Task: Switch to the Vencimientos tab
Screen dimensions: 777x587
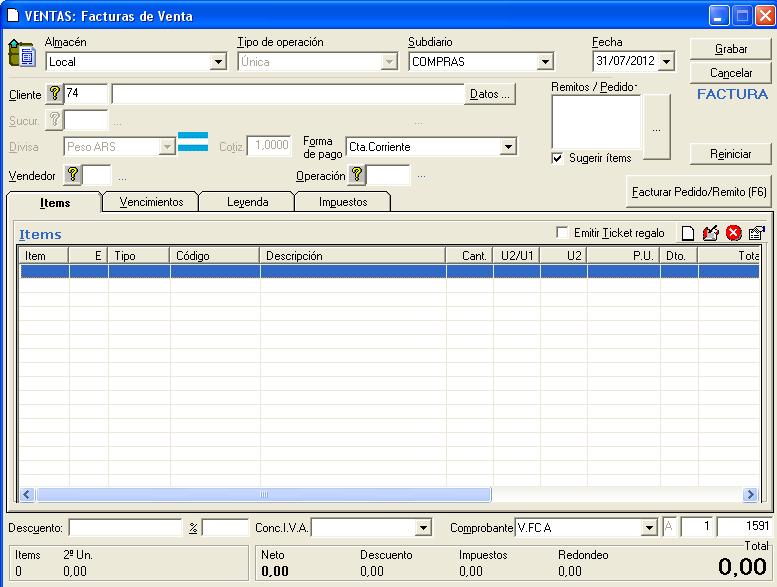Action: [151, 202]
